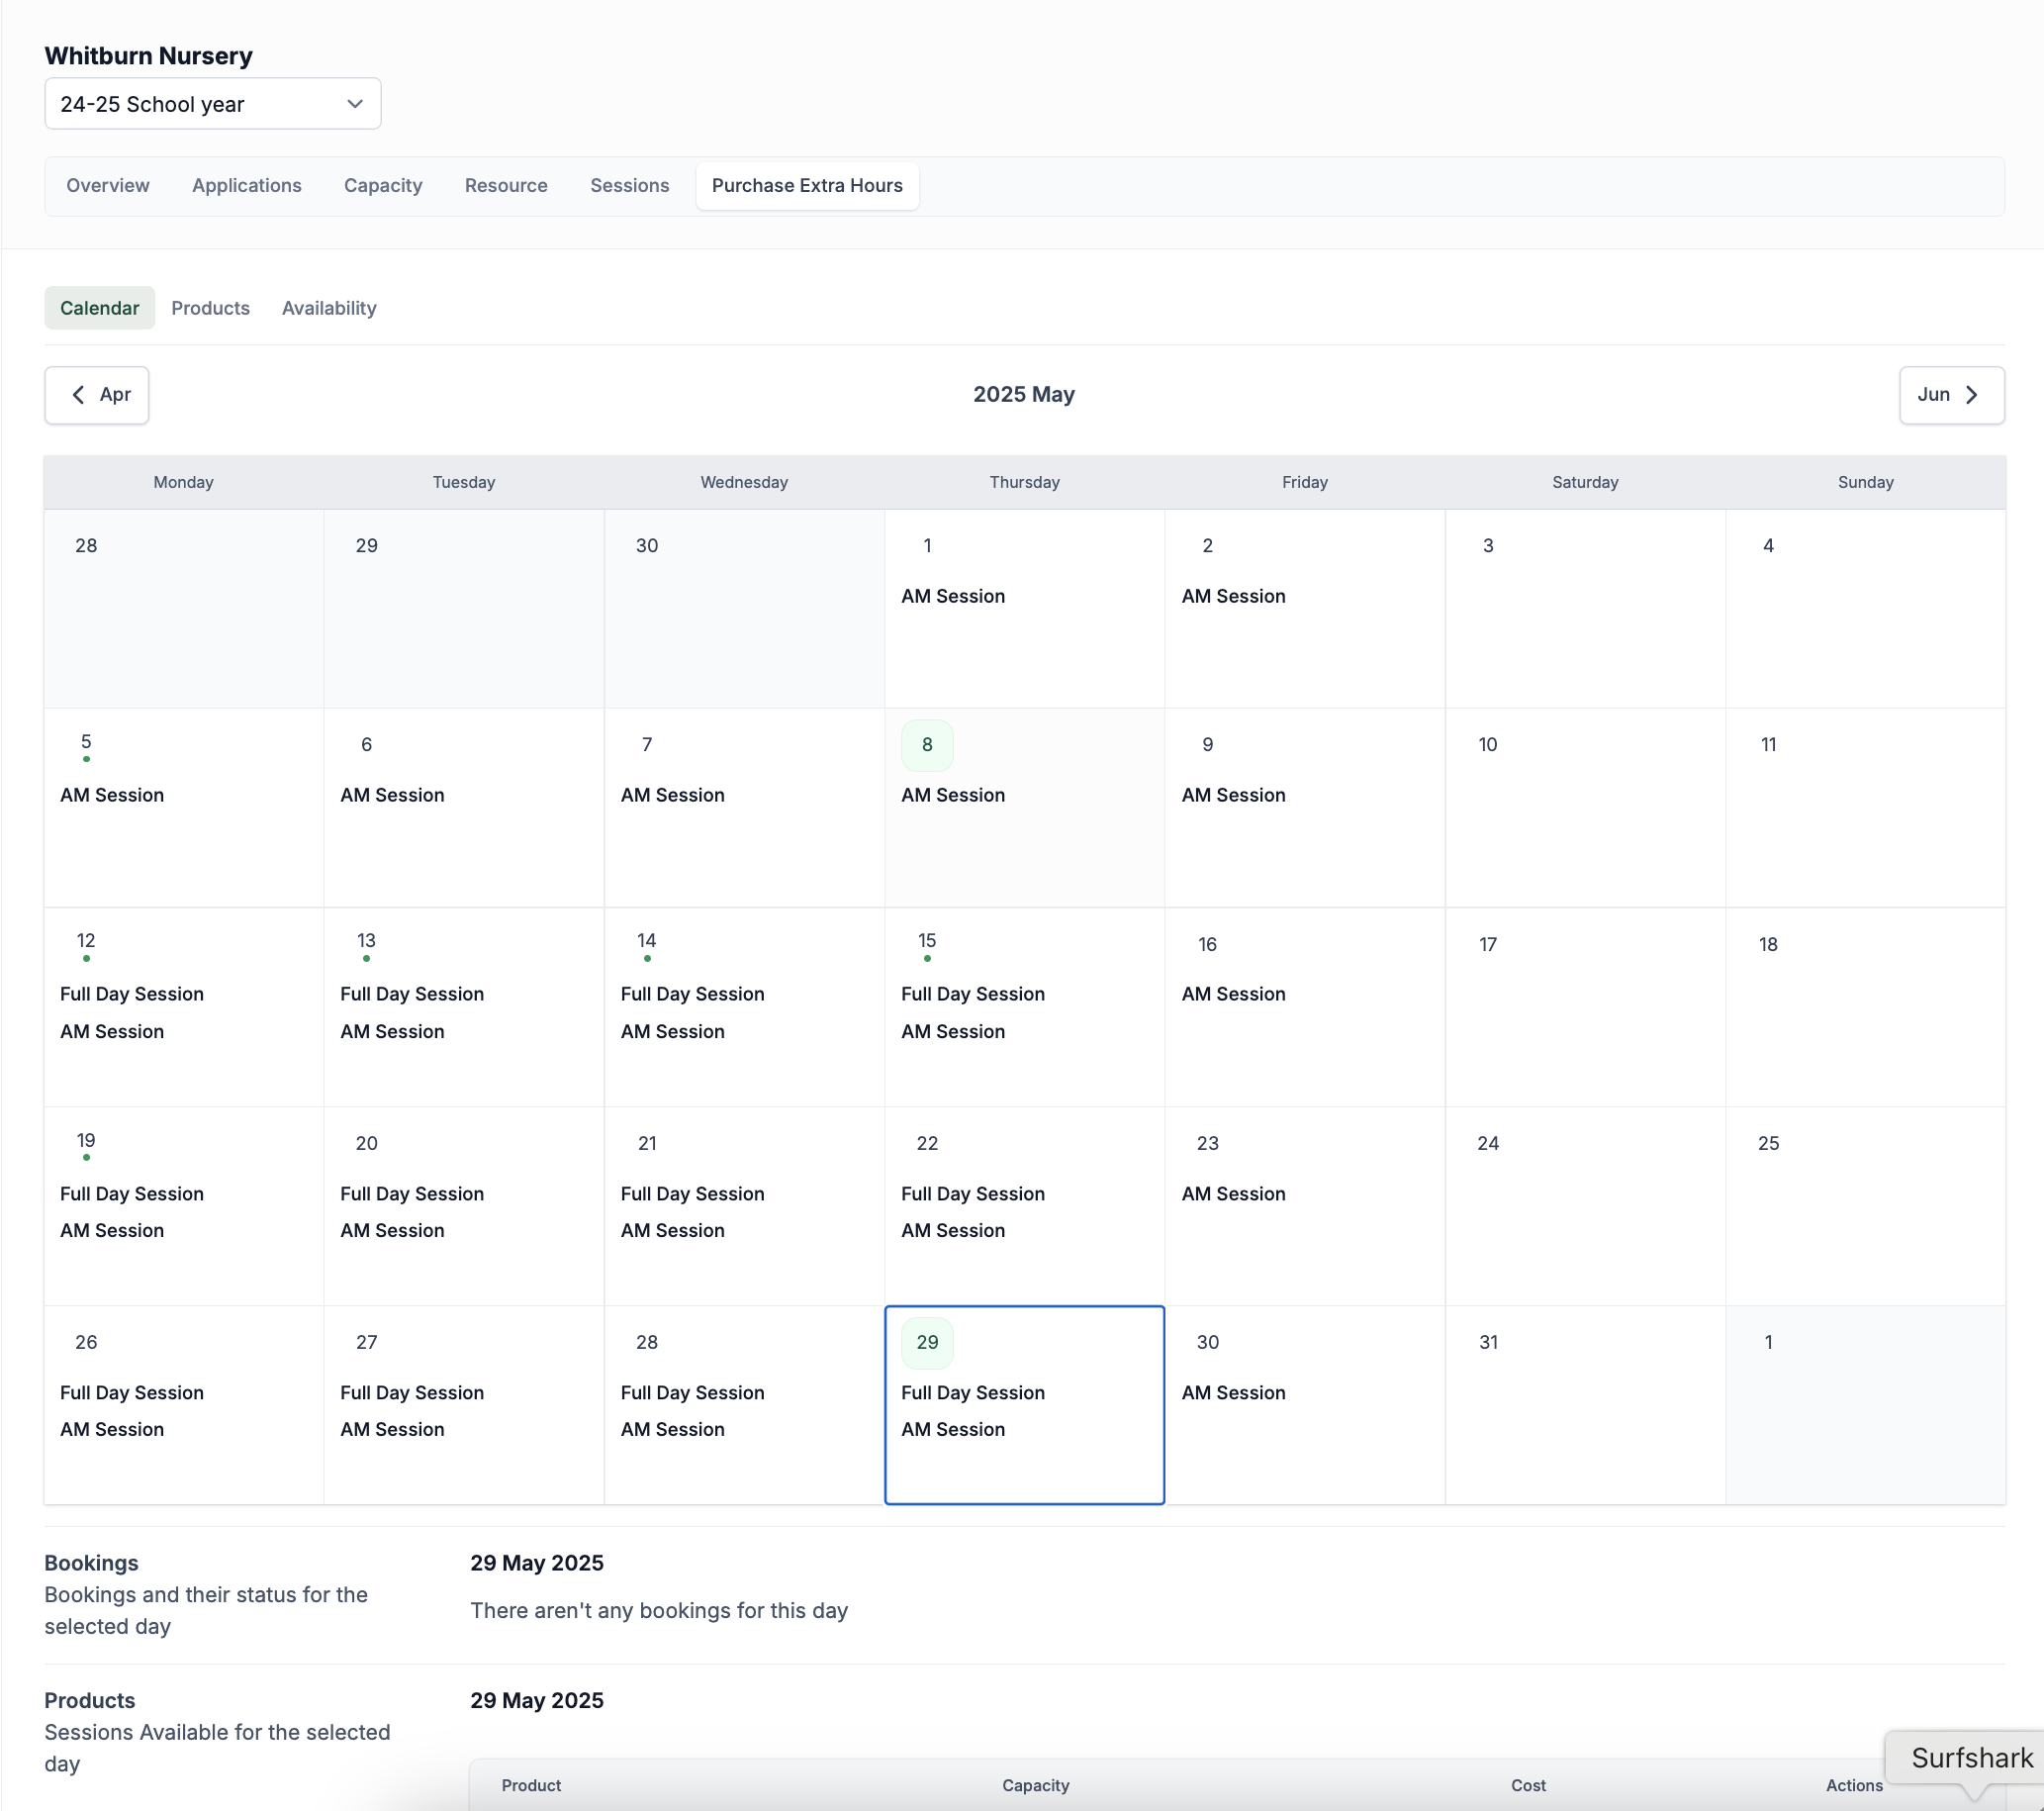2044x1811 pixels.
Task: Select day 5 with green dot
Action: (86, 745)
